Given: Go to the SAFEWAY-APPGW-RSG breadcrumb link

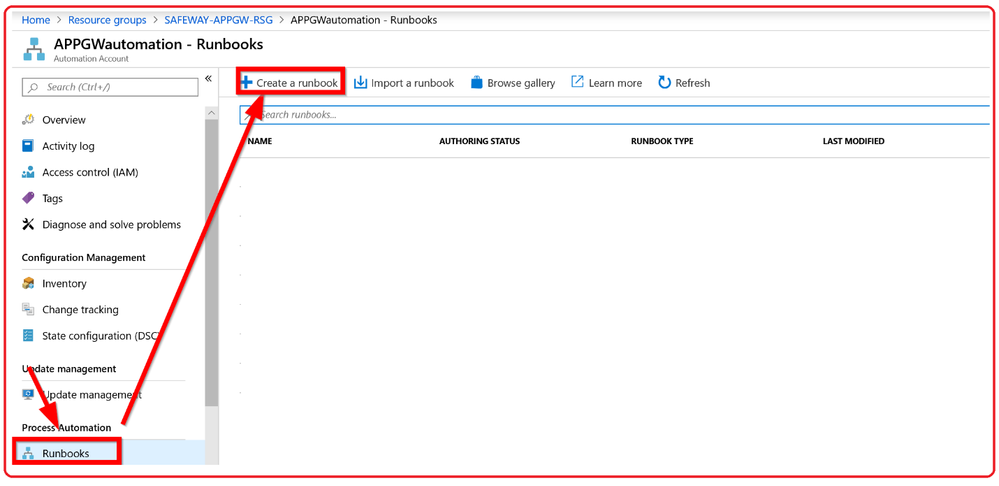Looking at the screenshot, I should 218,20.
